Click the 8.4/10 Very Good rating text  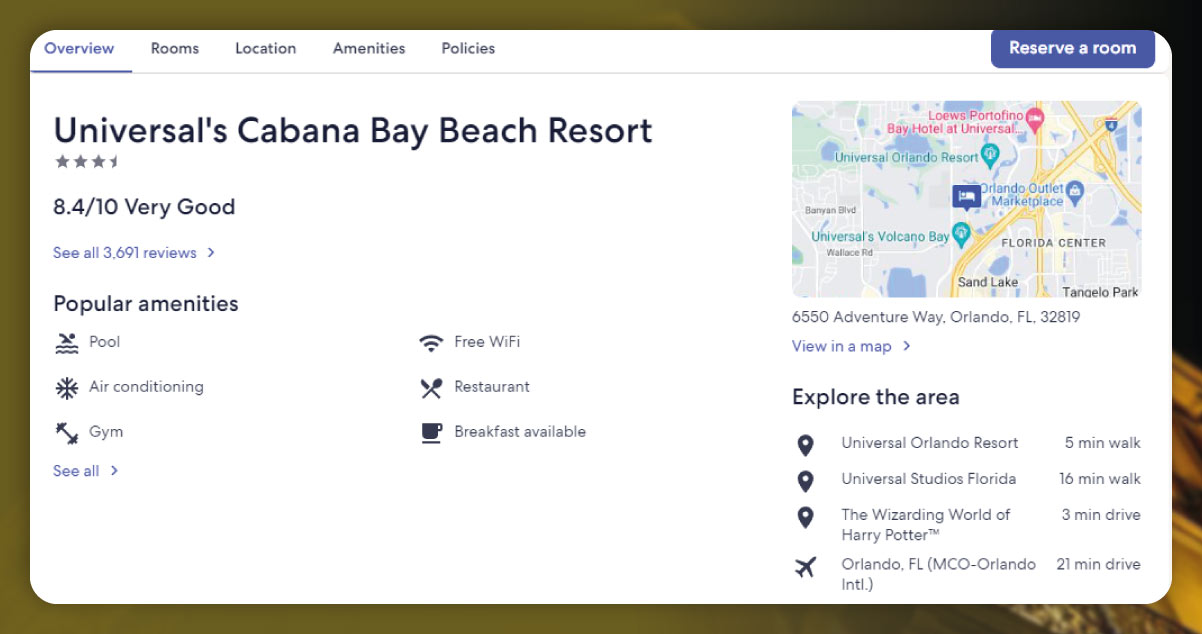pos(144,207)
